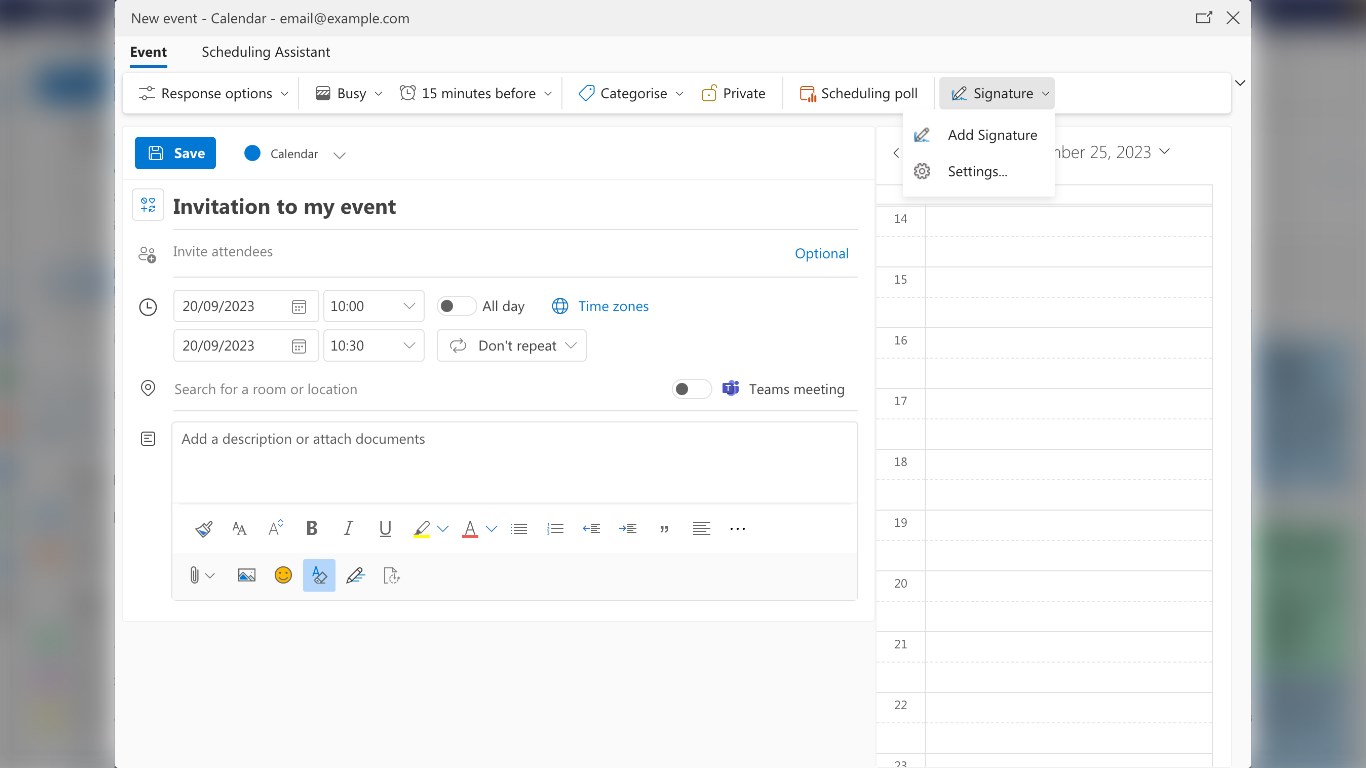The width and height of the screenshot is (1366, 768).
Task: Click the Optional attendees link
Action: point(822,254)
